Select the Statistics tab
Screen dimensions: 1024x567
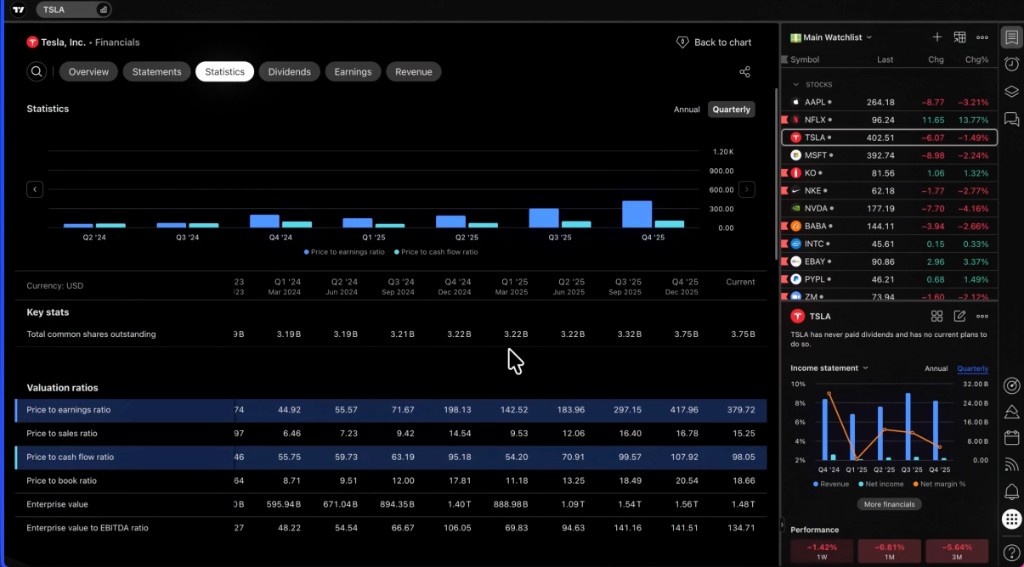pyautogui.click(x=225, y=72)
